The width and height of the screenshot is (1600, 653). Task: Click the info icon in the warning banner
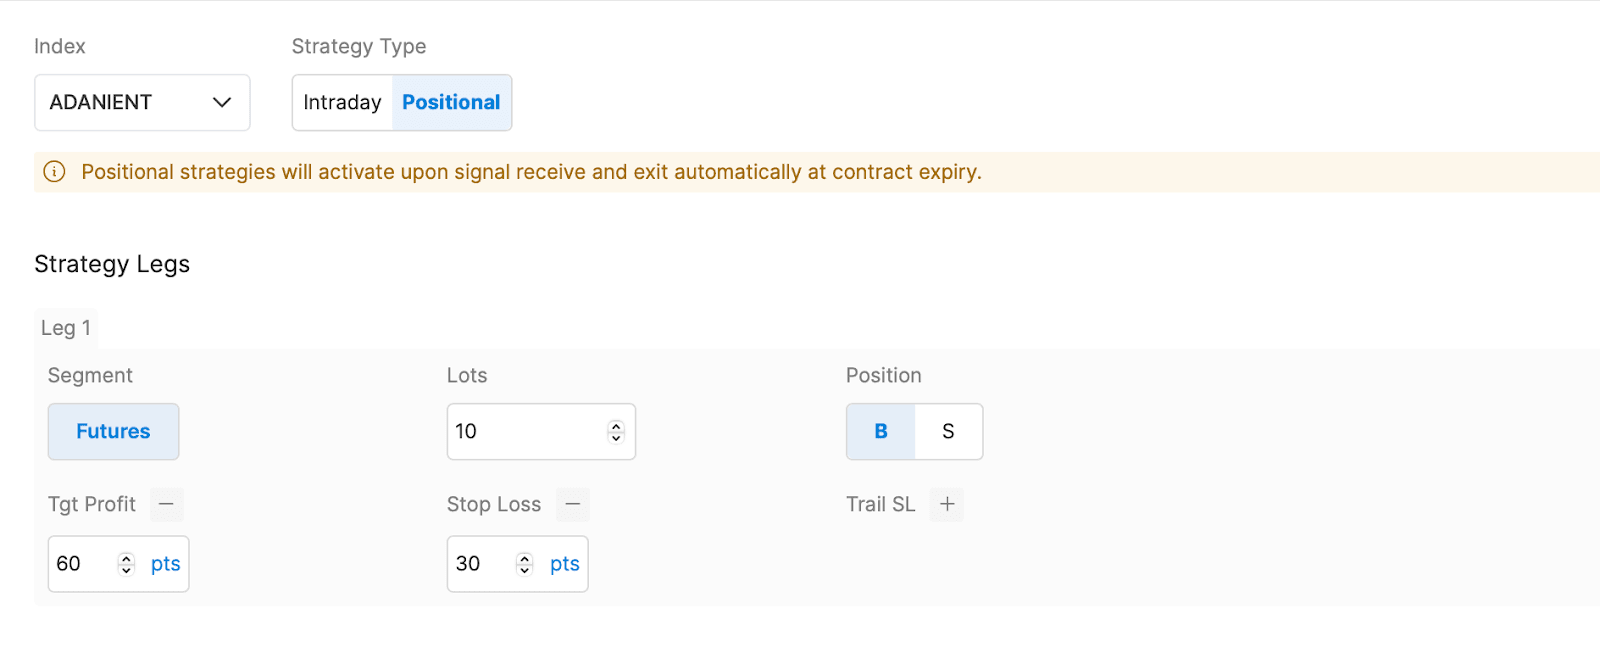pos(55,172)
